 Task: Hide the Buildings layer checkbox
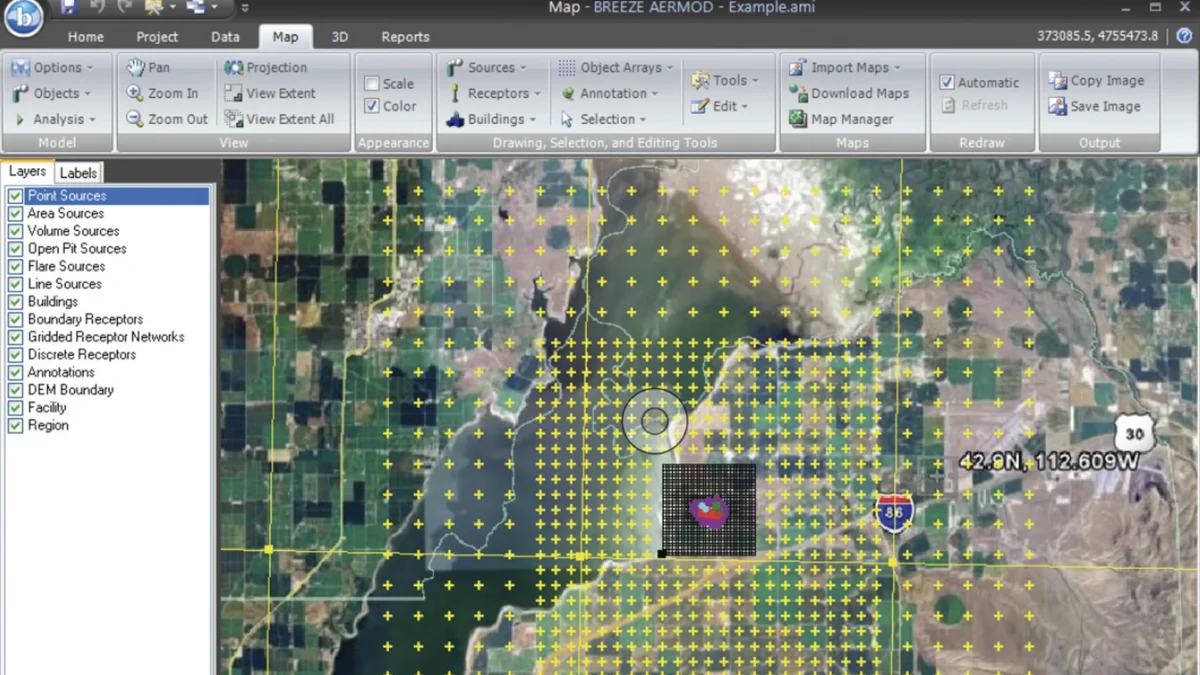tap(15, 301)
